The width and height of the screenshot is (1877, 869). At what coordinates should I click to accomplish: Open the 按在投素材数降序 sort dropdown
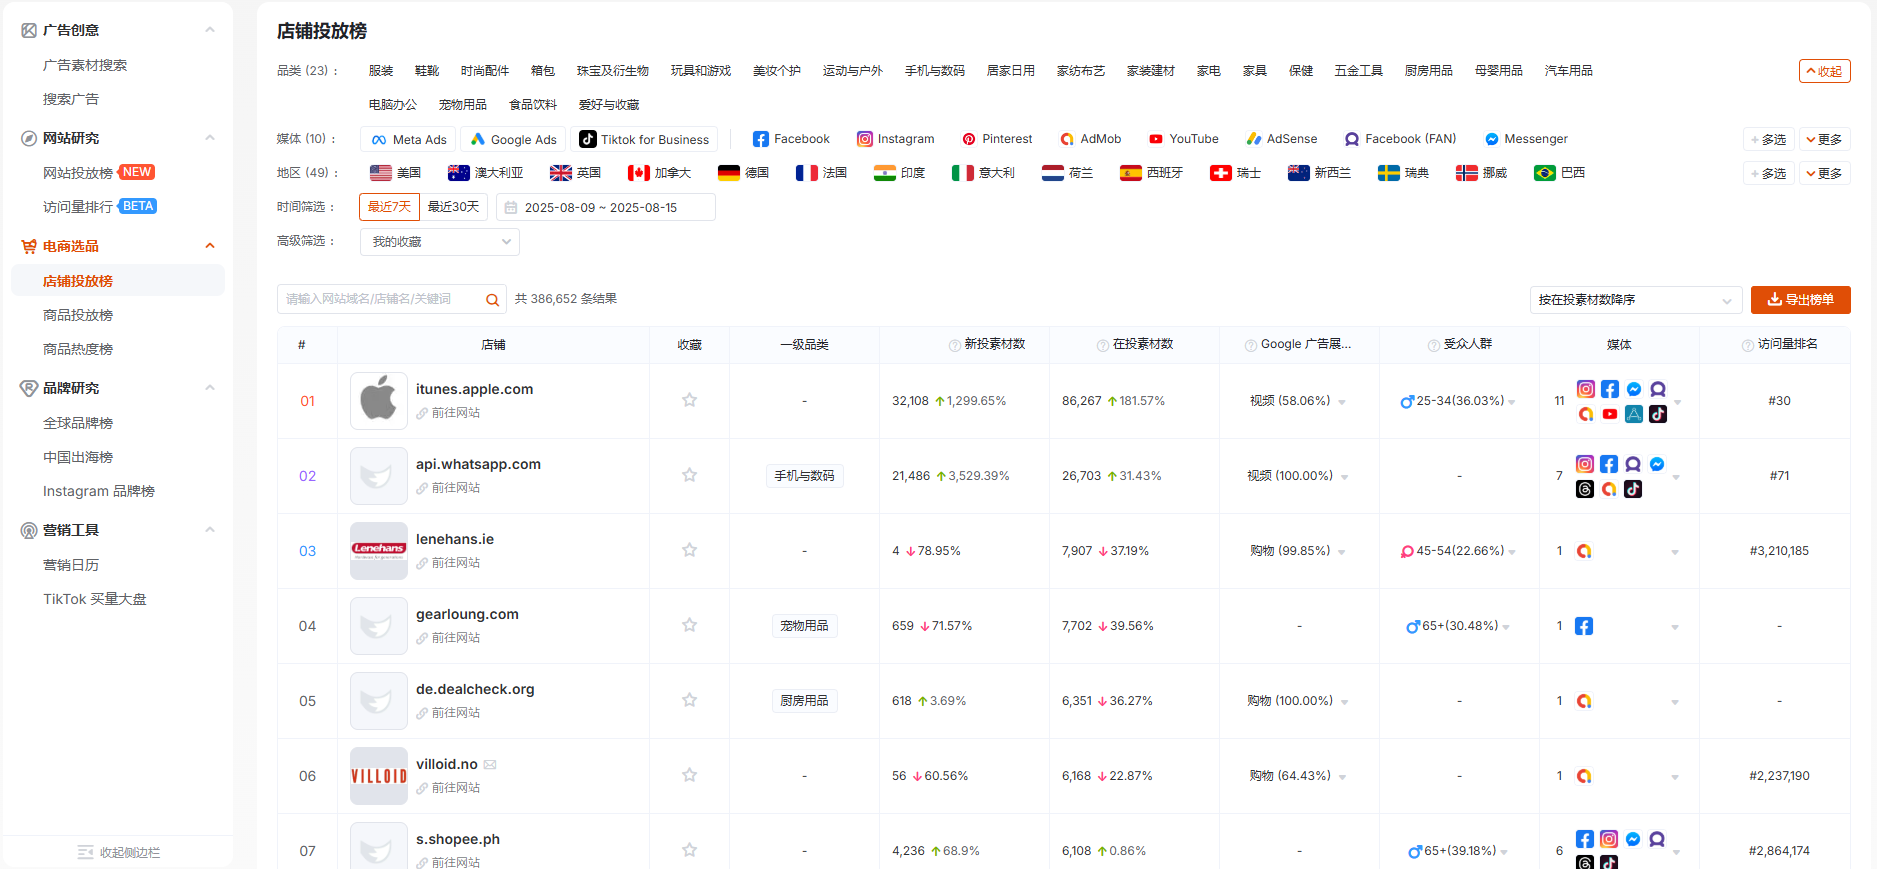tap(1636, 300)
